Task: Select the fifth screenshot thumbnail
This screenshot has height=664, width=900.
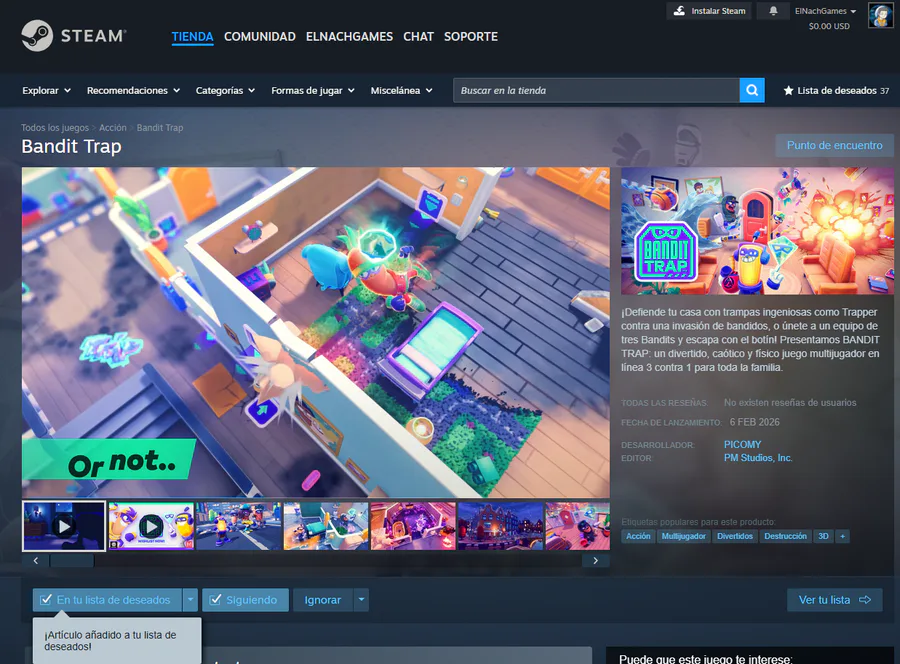Action: tap(413, 526)
